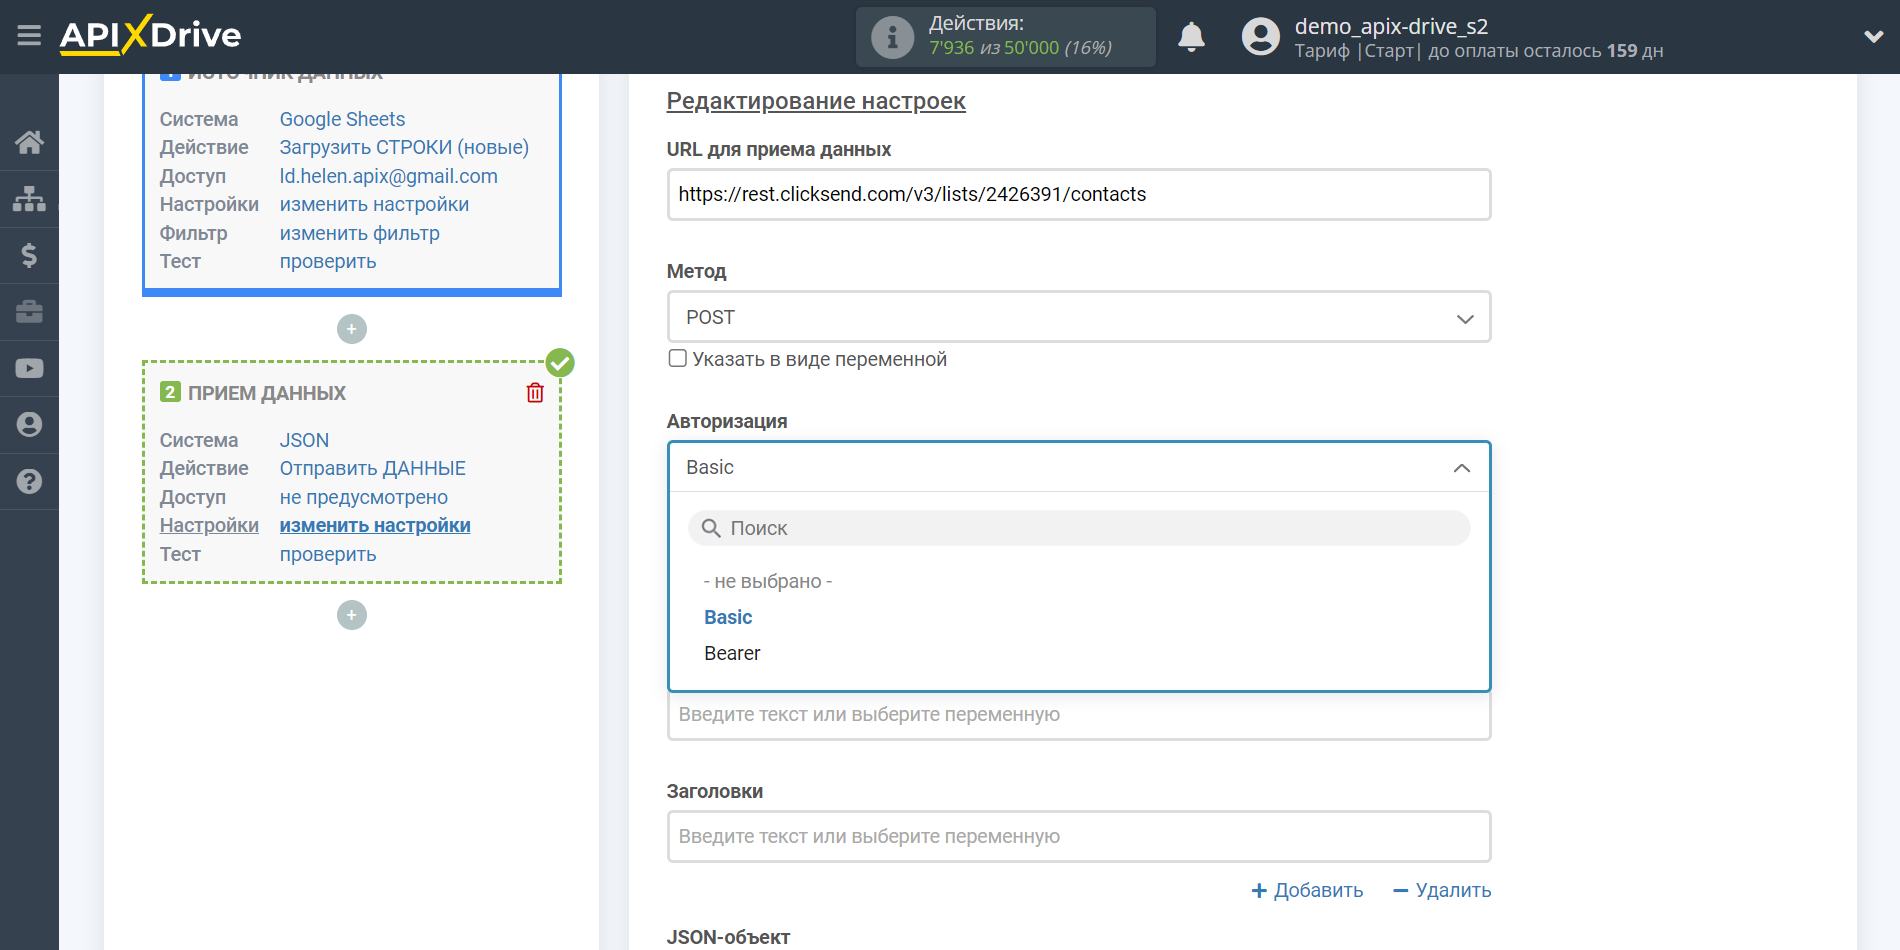Screen dimensions: 1900x950
Task: Click source изменить настройки link
Action: point(374,204)
